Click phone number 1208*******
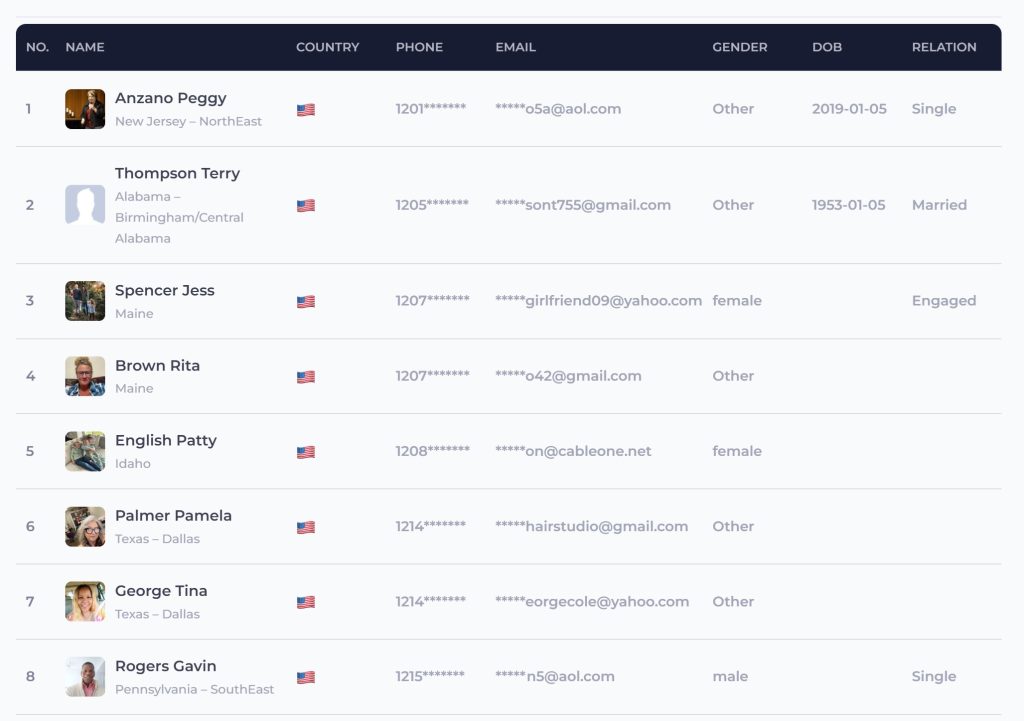This screenshot has height=721, width=1024. 432,451
